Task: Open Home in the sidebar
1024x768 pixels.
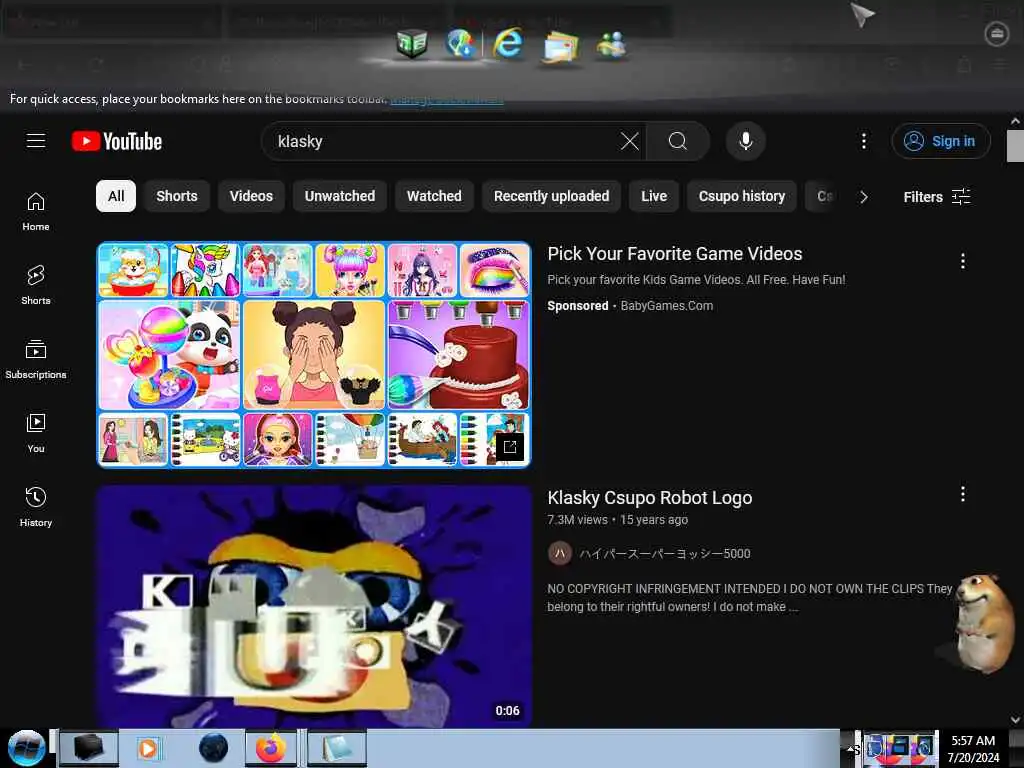Action: pos(36,212)
